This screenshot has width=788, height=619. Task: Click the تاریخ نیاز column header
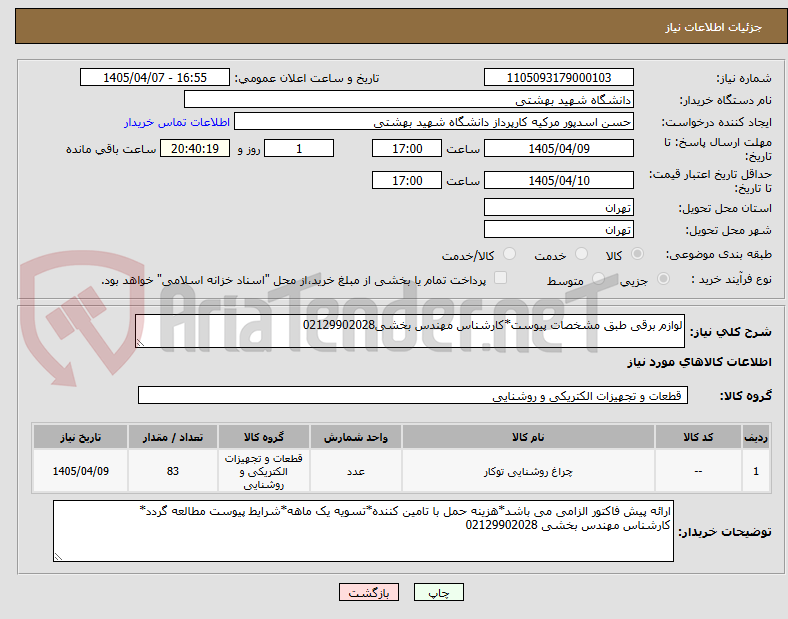[80, 437]
